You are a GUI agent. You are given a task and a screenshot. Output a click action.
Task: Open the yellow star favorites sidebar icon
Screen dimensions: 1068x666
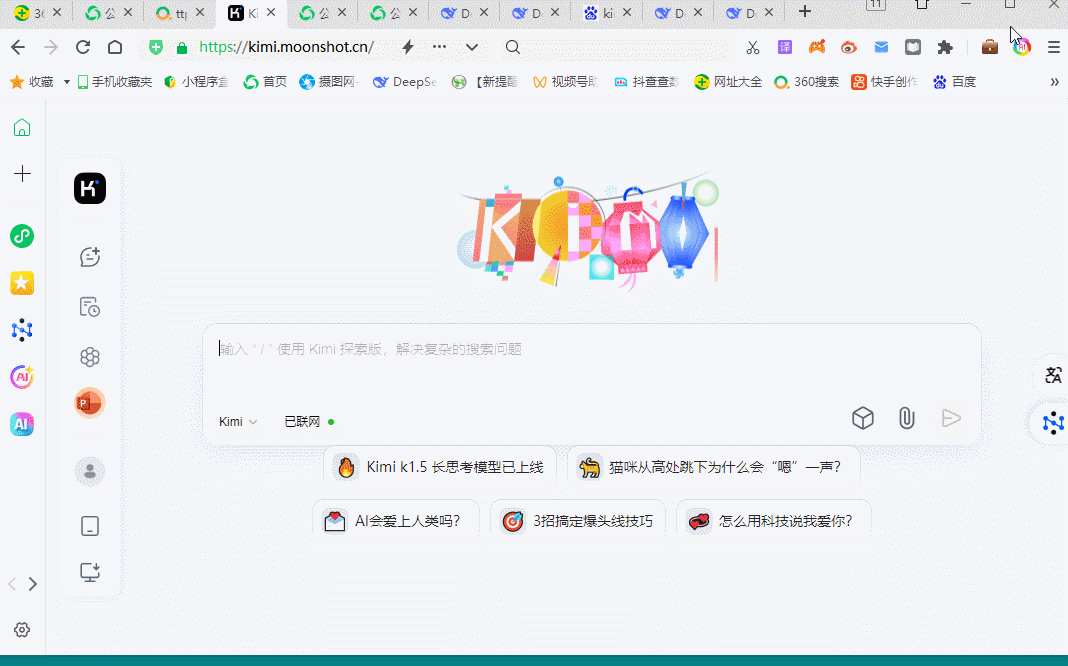pyautogui.click(x=22, y=283)
